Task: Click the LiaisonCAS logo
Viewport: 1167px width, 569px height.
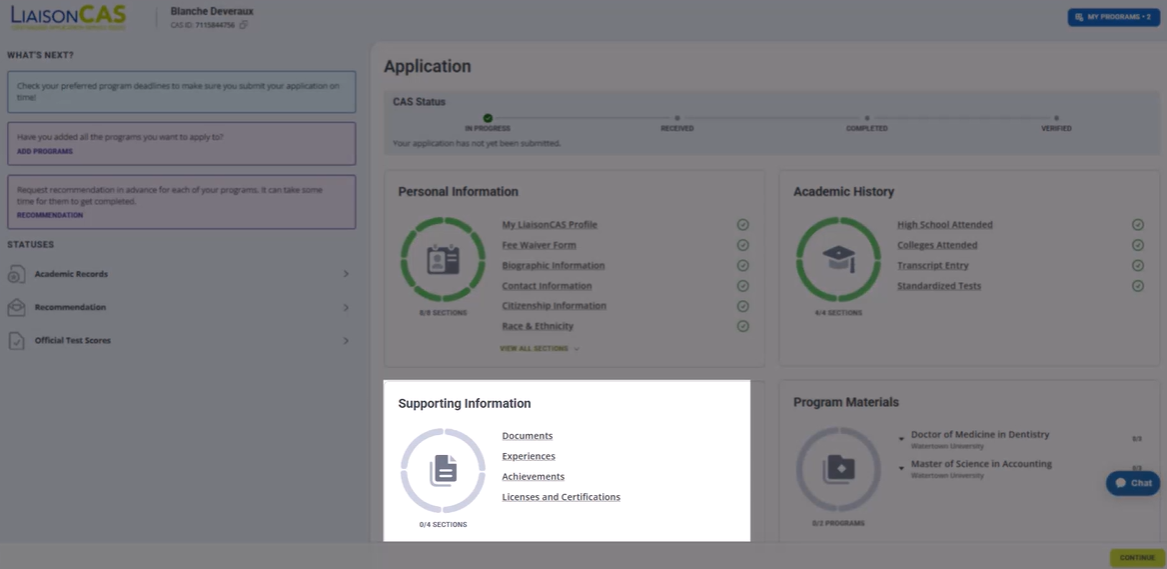Action: coord(68,16)
